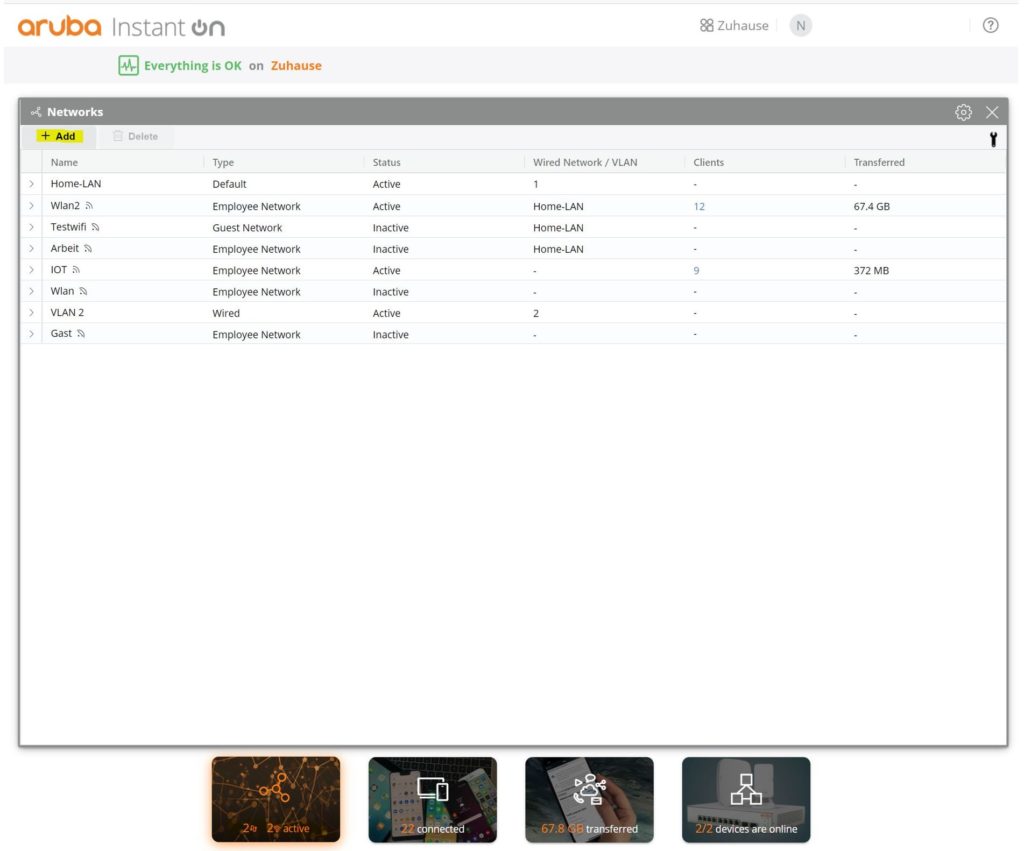Click the 372 MB transferred value

[x=871, y=270]
